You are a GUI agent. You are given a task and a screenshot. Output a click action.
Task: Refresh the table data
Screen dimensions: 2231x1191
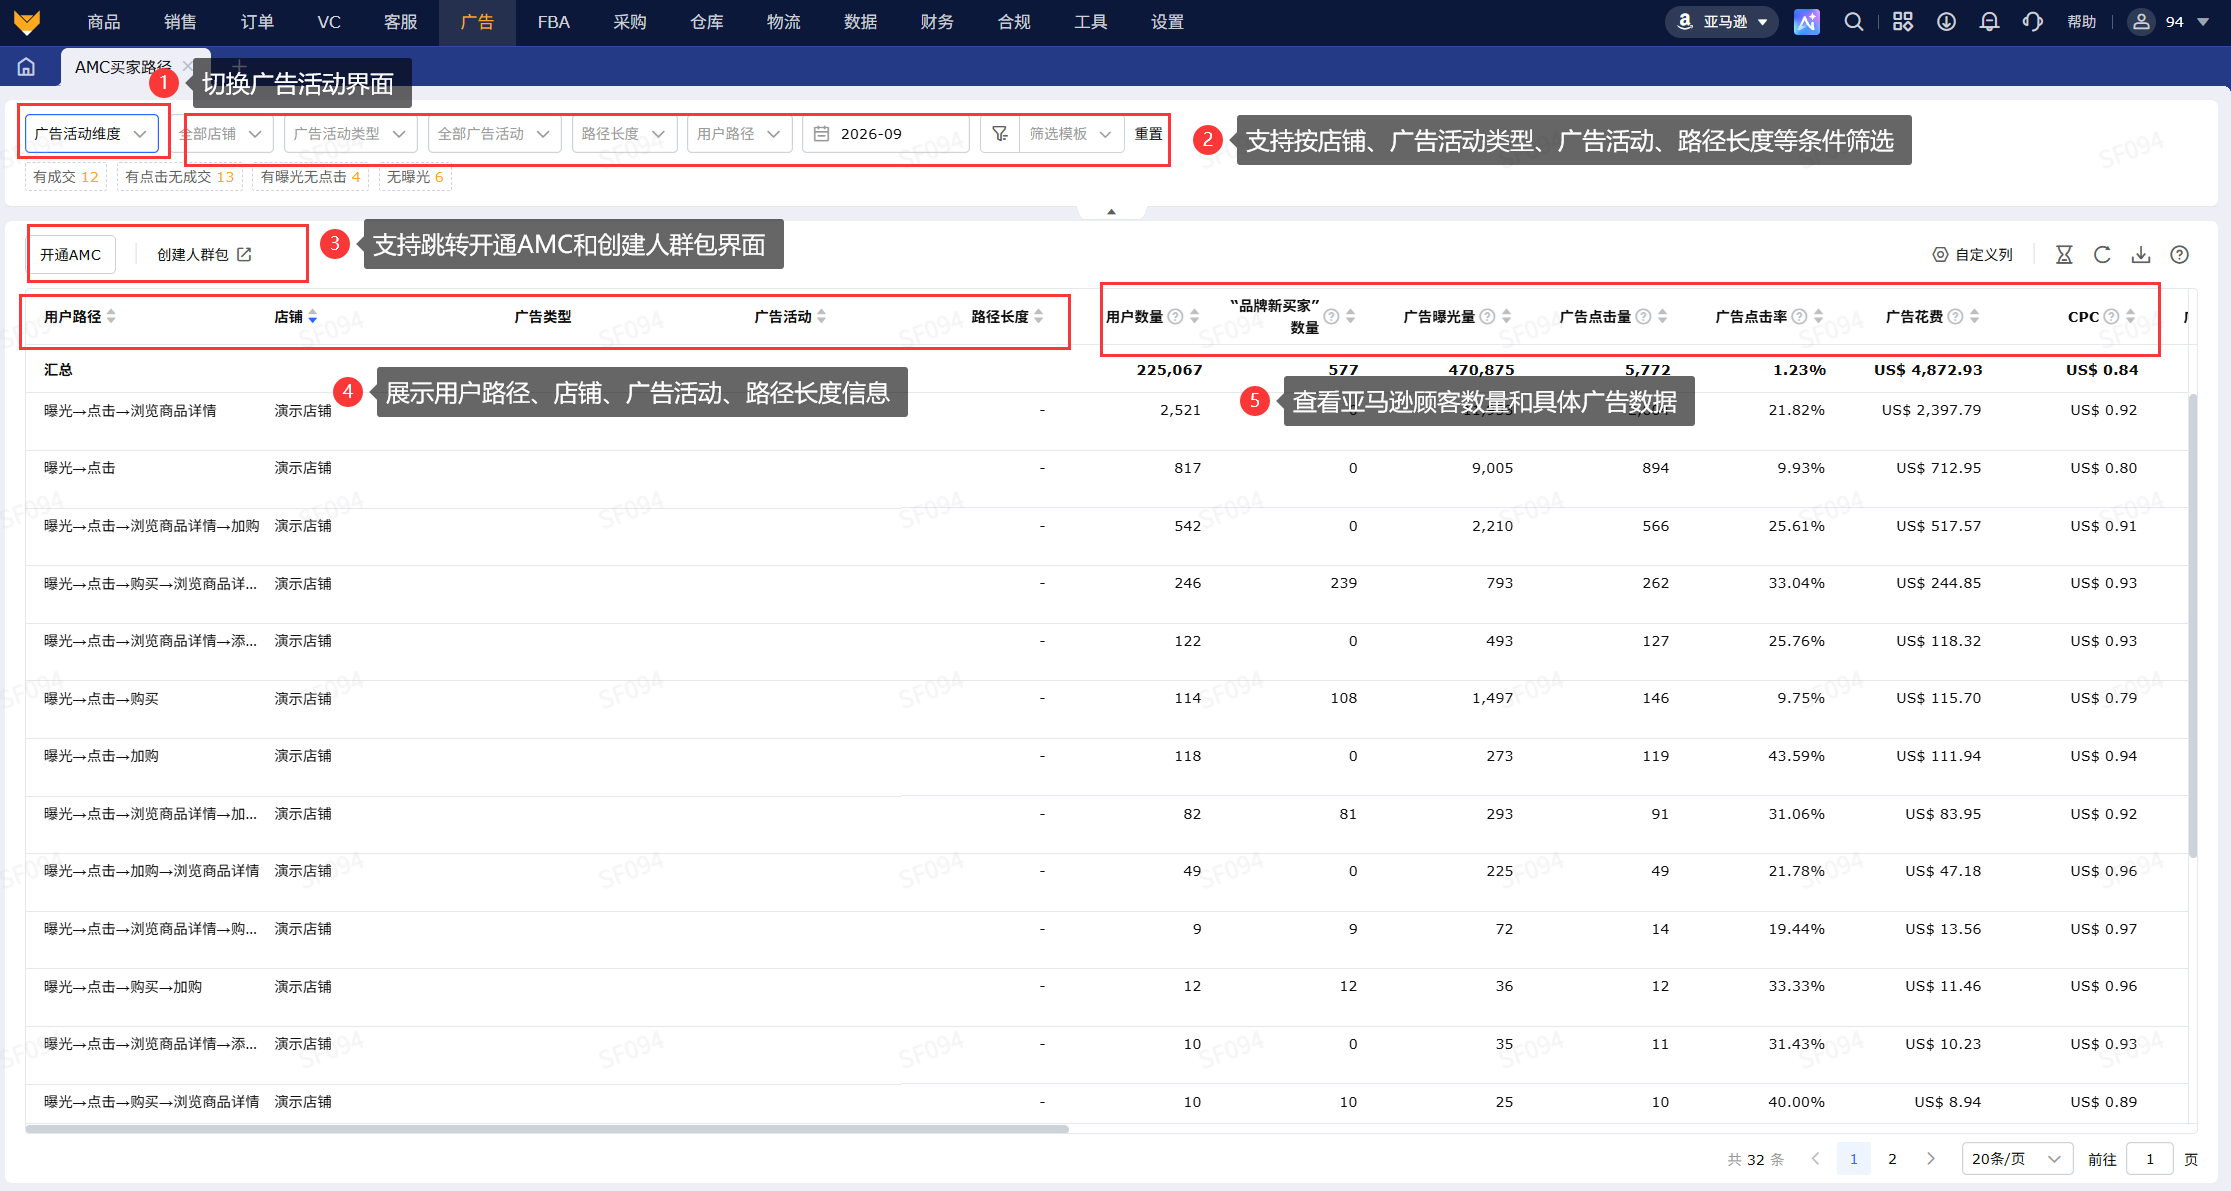coord(2102,255)
